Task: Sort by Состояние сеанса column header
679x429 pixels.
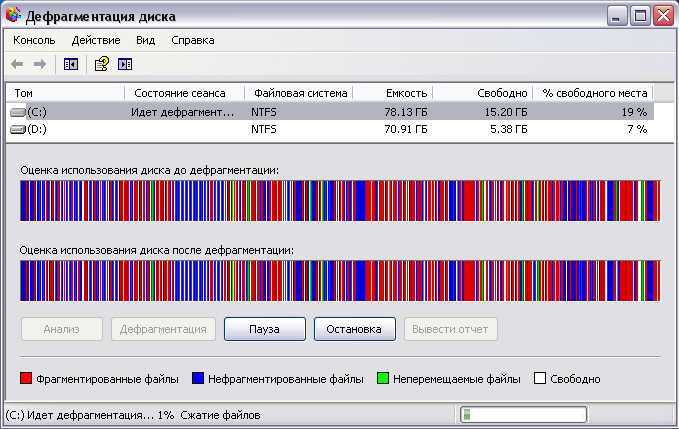Action: click(185, 93)
